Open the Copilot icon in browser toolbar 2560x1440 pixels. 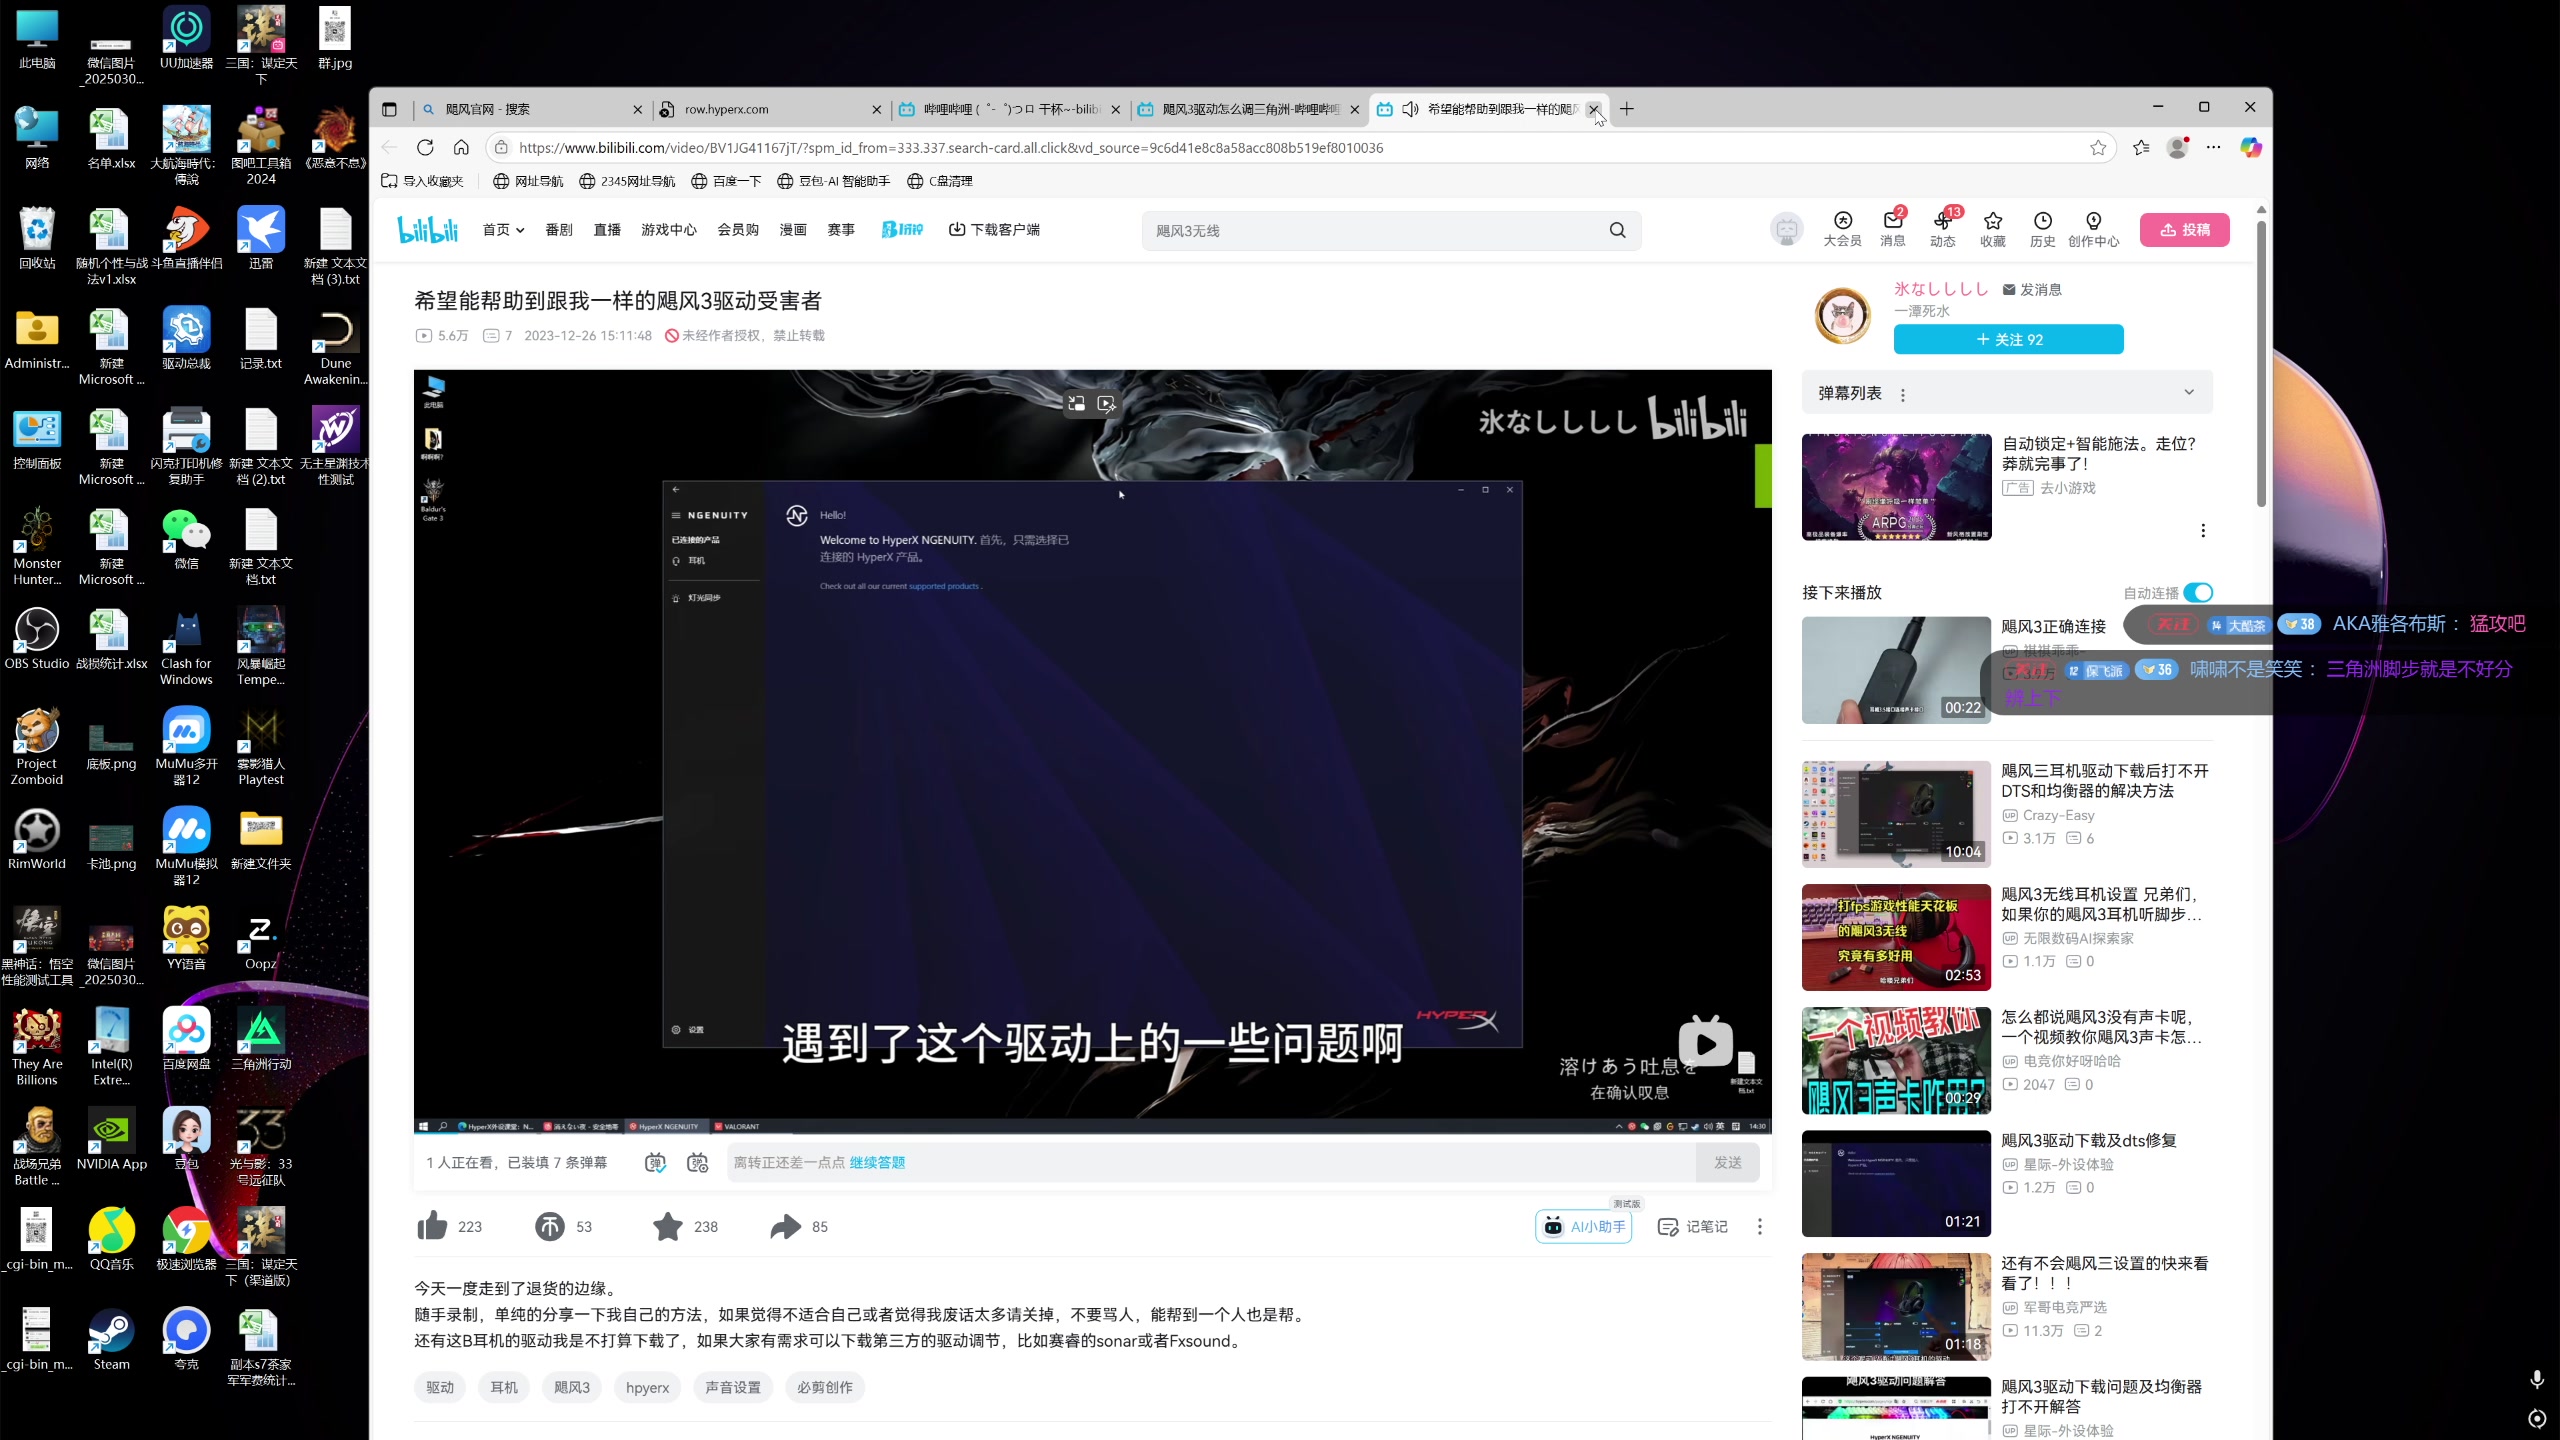click(2251, 148)
